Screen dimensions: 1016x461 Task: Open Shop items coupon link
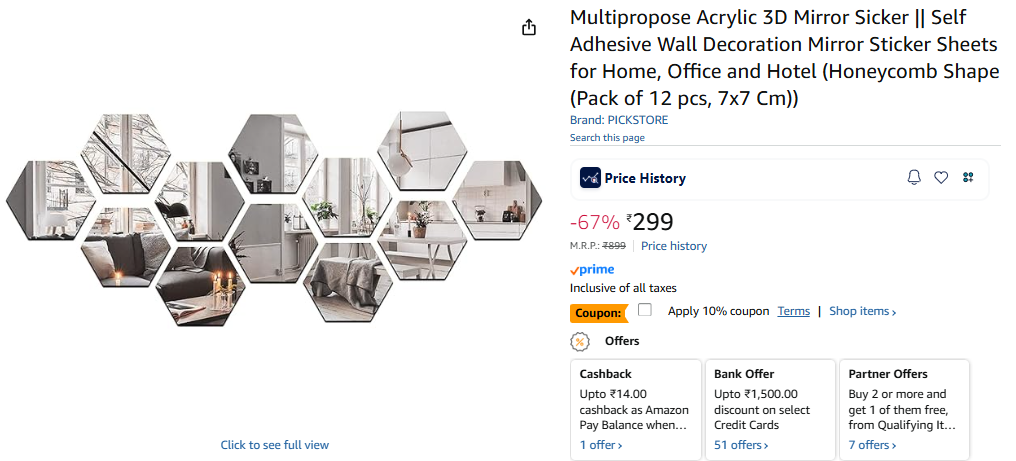862,311
